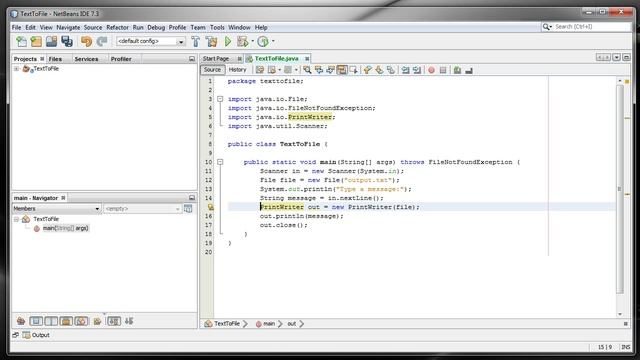The width and height of the screenshot is (640, 360).
Task: Click the Output button at bottom
Action: (x=37, y=335)
